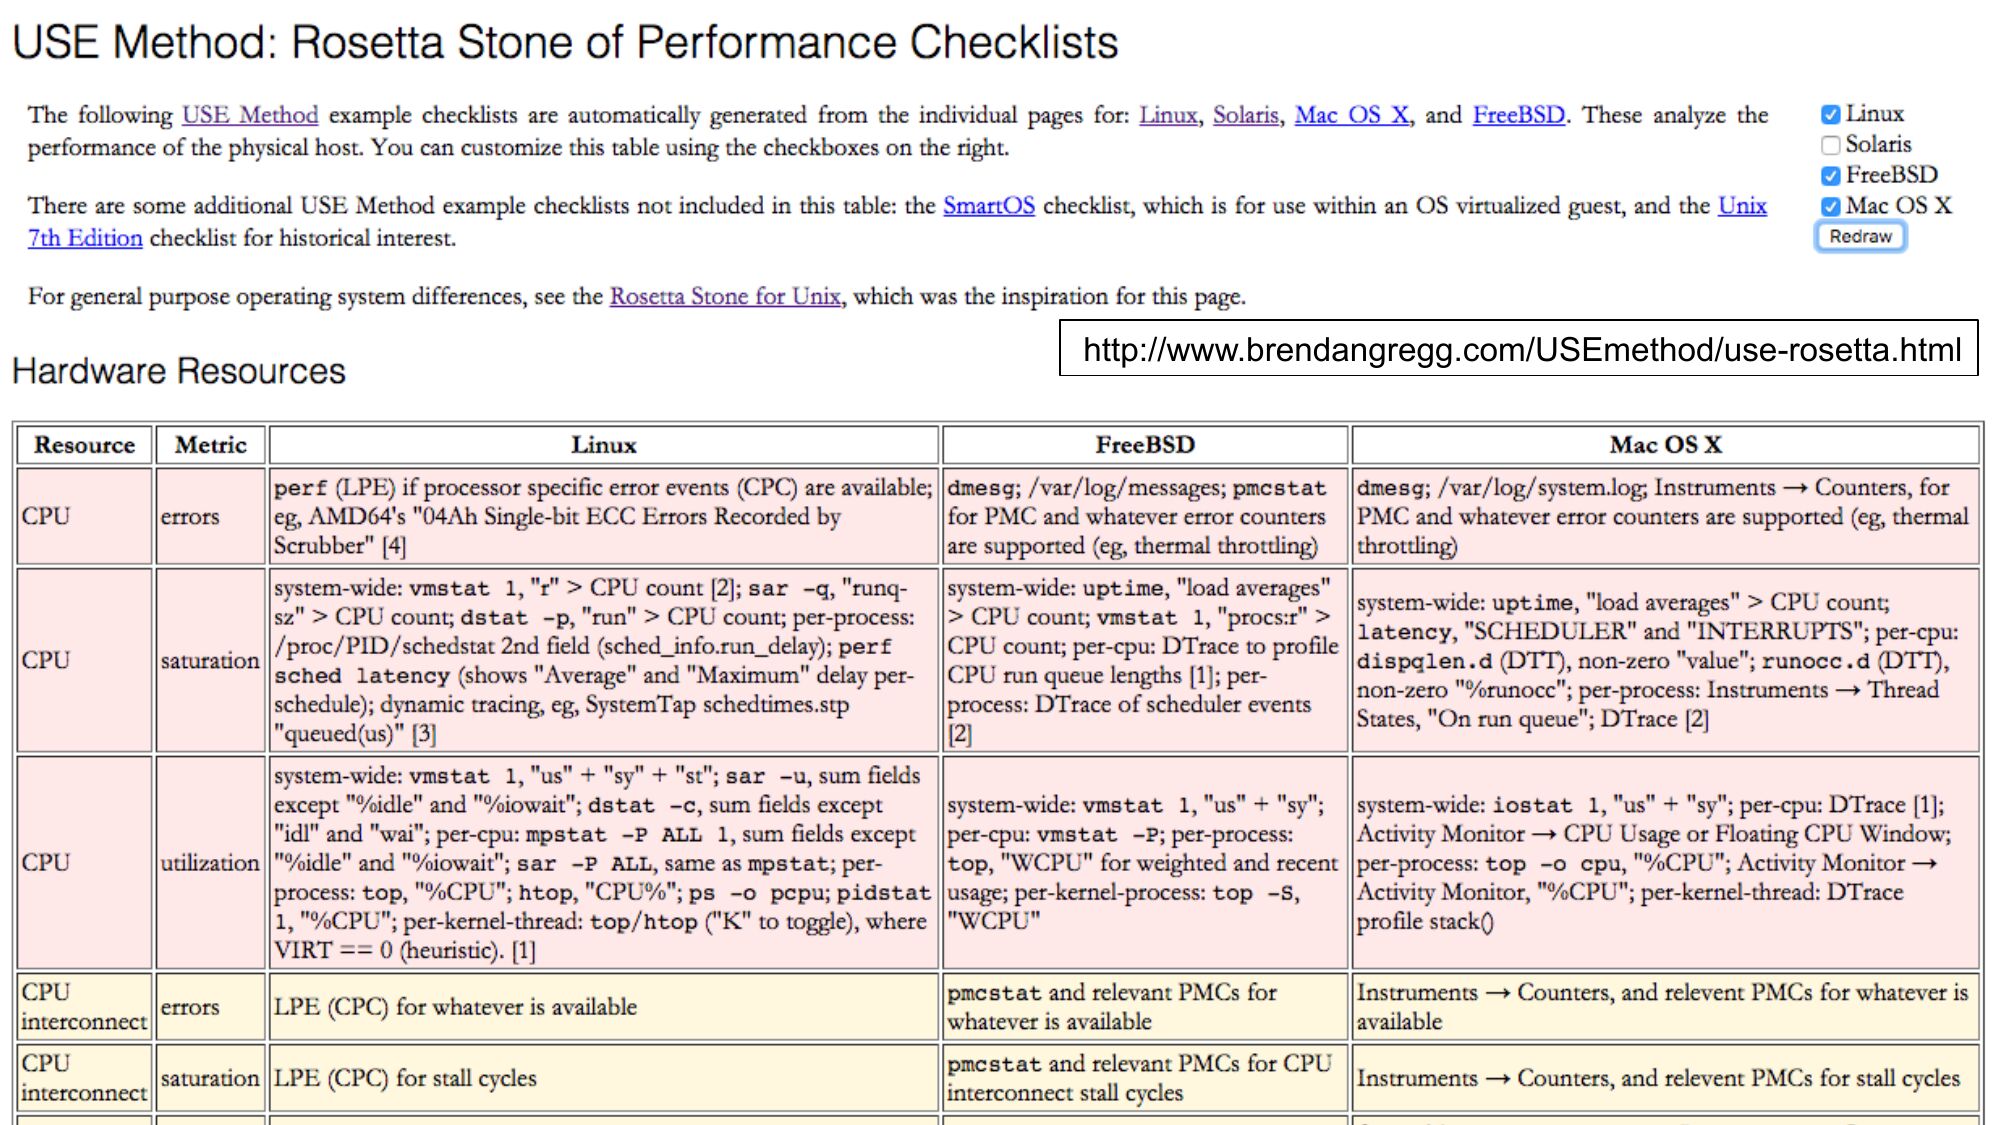Open the Mac OS X checklist link
Screen dimensions: 1998x1125
(1352, 116)
